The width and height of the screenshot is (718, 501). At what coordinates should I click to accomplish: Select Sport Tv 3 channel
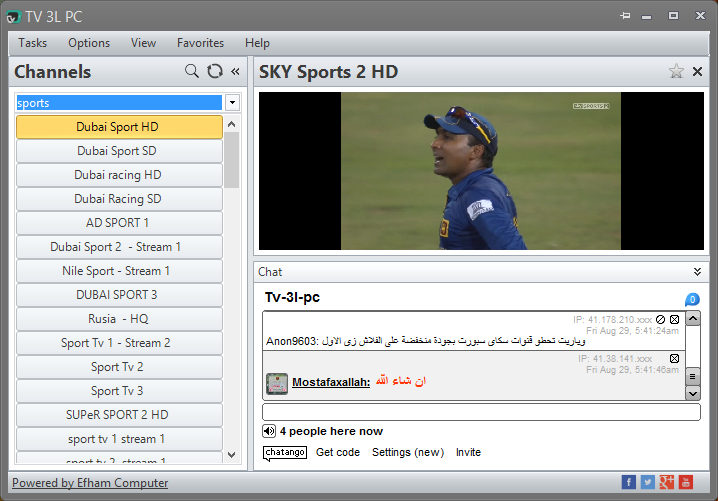tap(119, 391)
